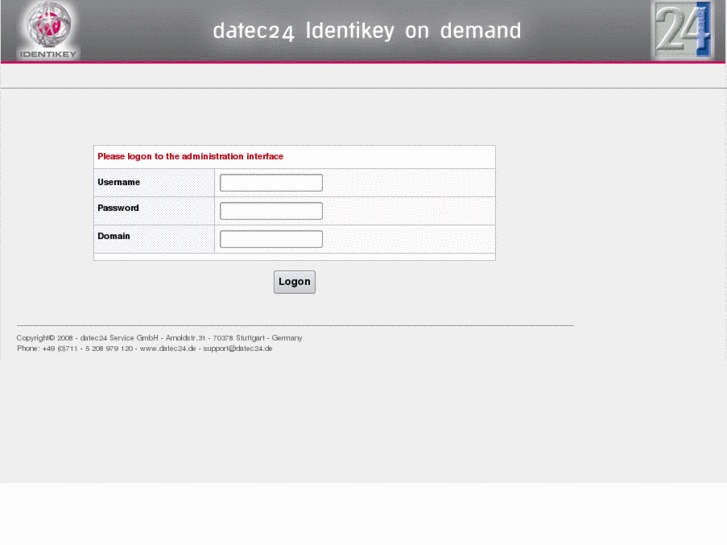Click the Domain label

114,236
